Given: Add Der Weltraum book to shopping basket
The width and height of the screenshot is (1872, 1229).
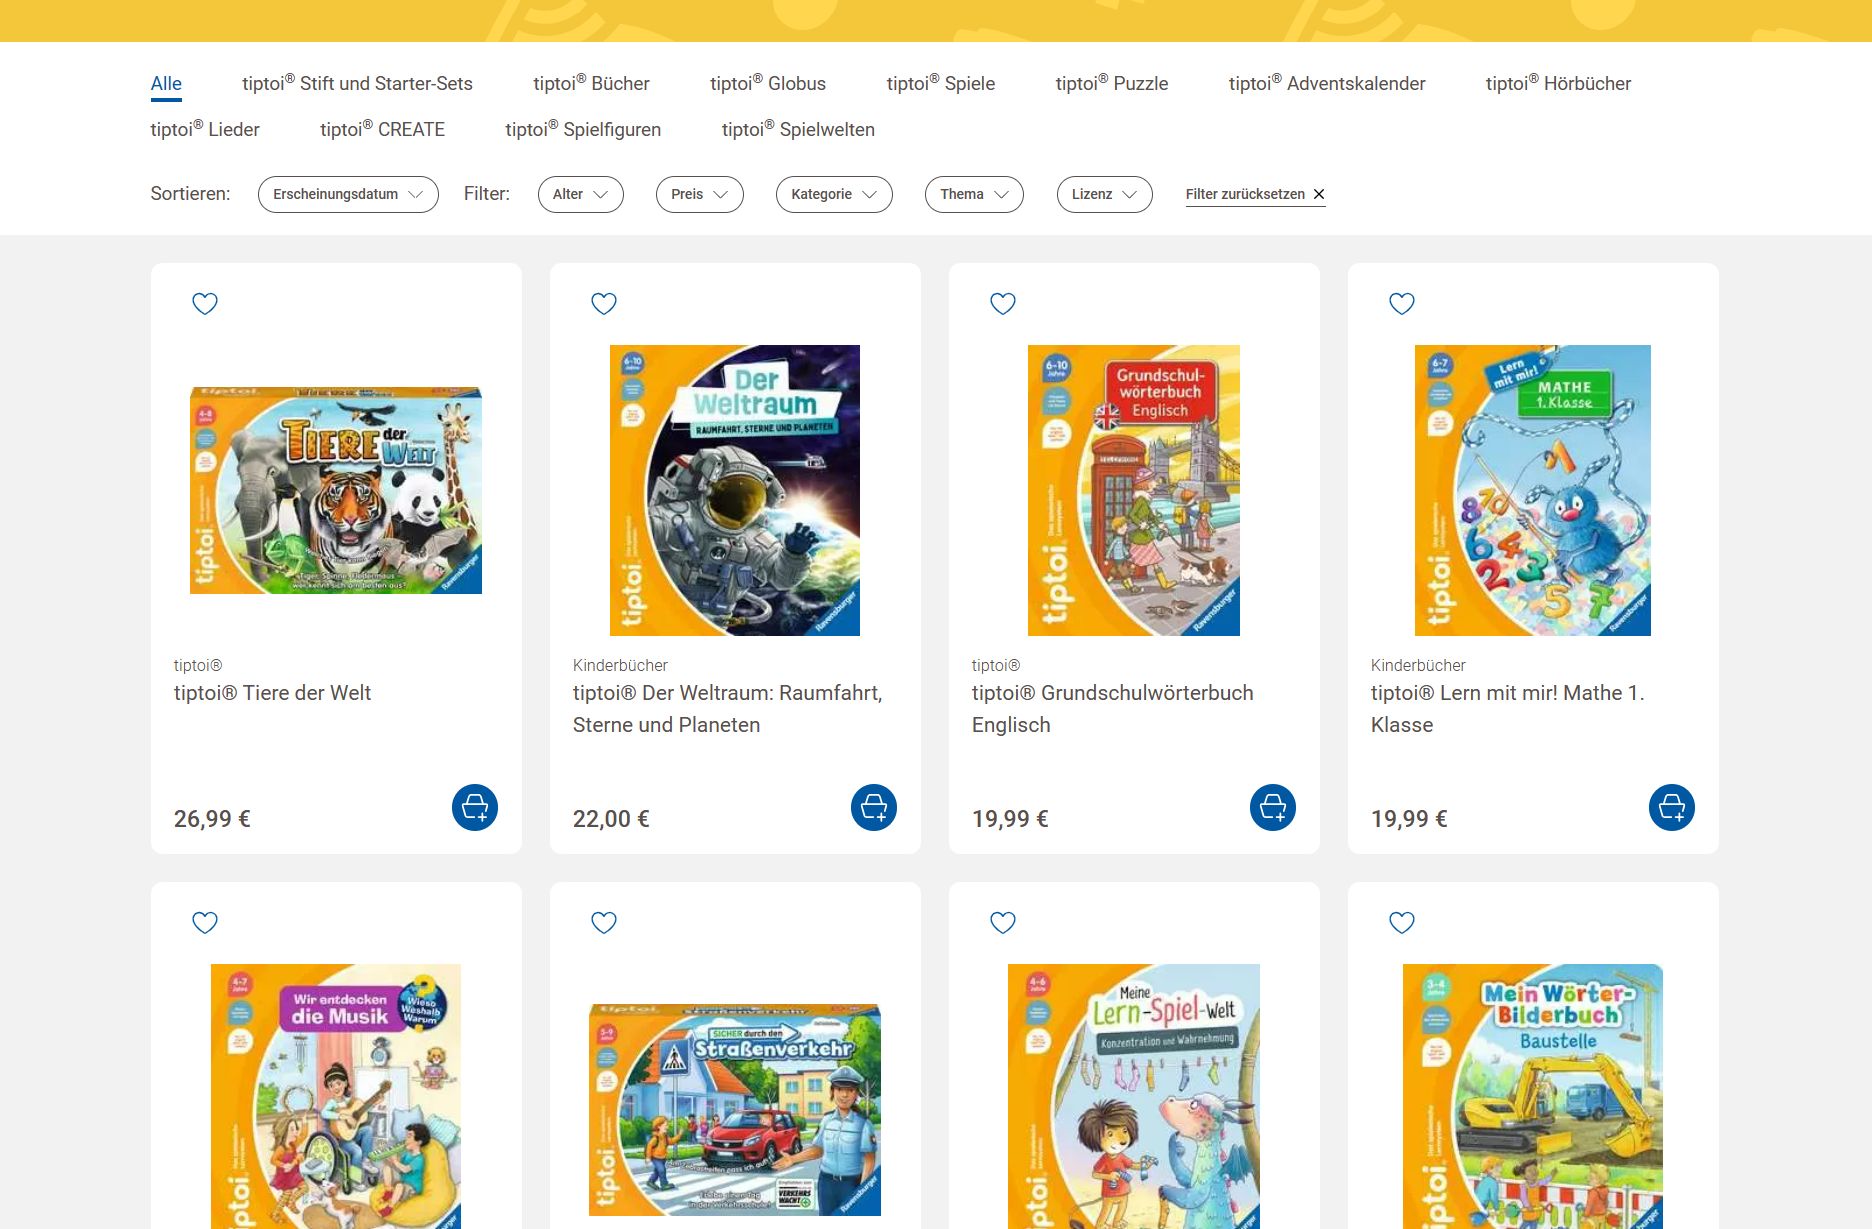Looking at the screenshot, I should [x=874, y=807].
